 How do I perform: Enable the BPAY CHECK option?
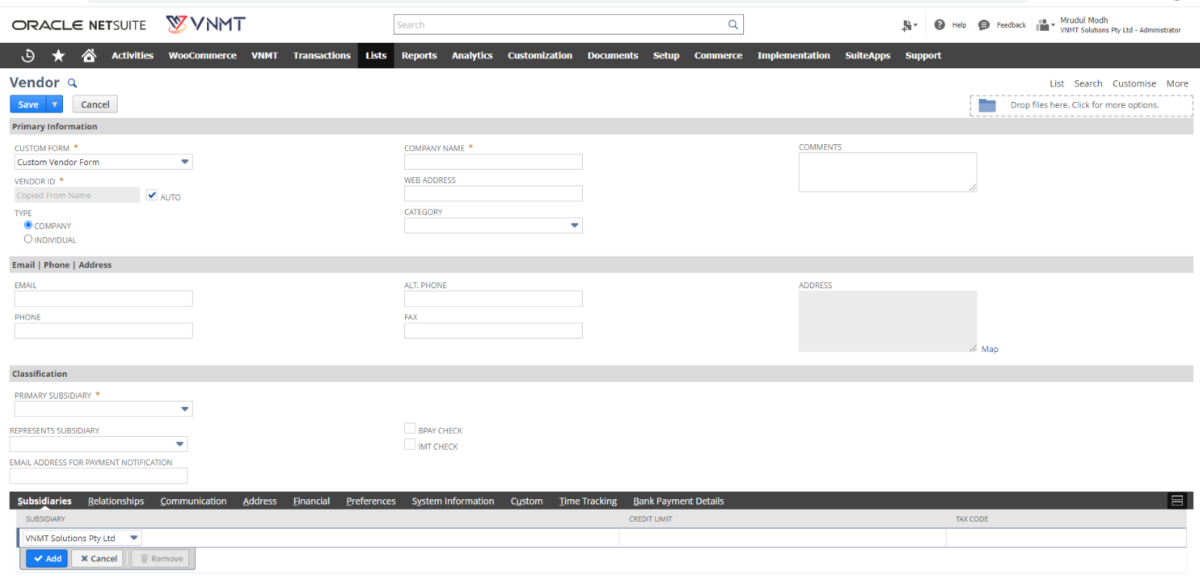(x=409, y=427)
